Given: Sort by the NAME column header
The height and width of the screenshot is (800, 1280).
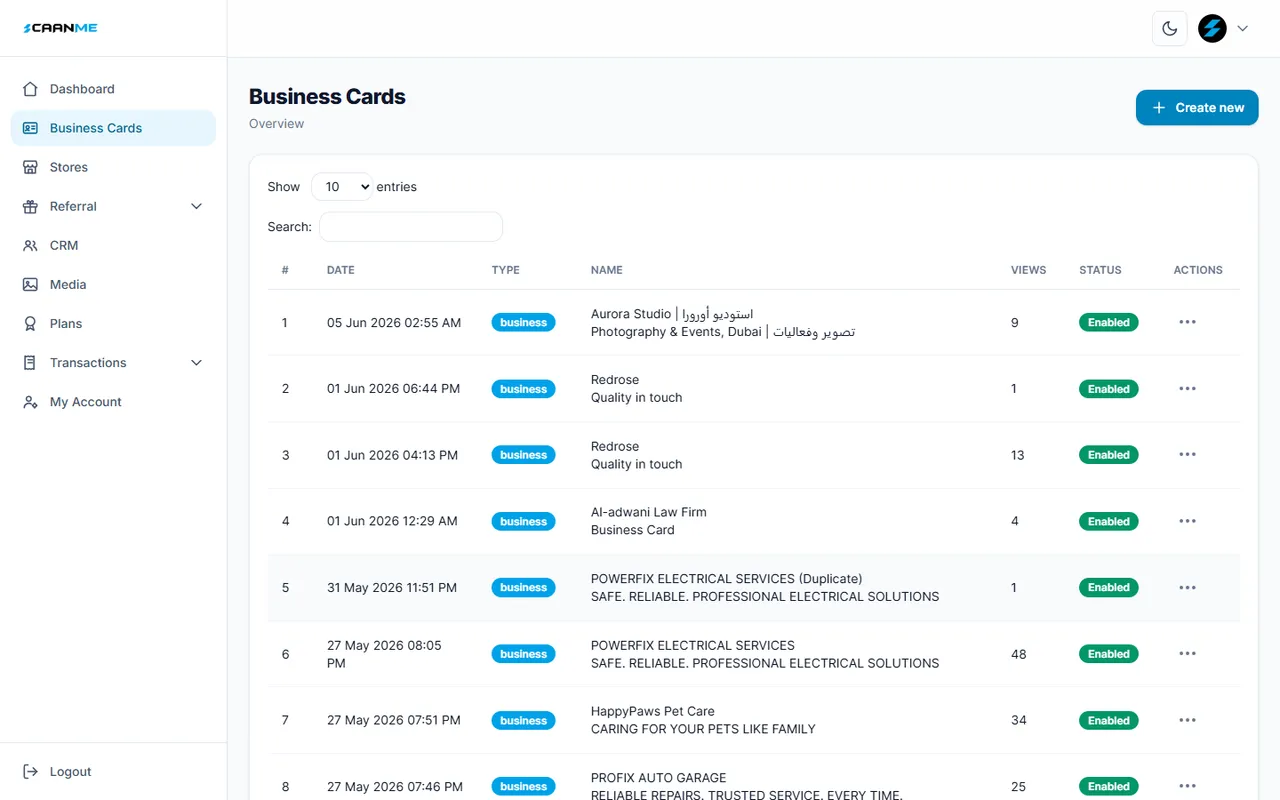Looking at the screenshot, I should coord(607,270).
